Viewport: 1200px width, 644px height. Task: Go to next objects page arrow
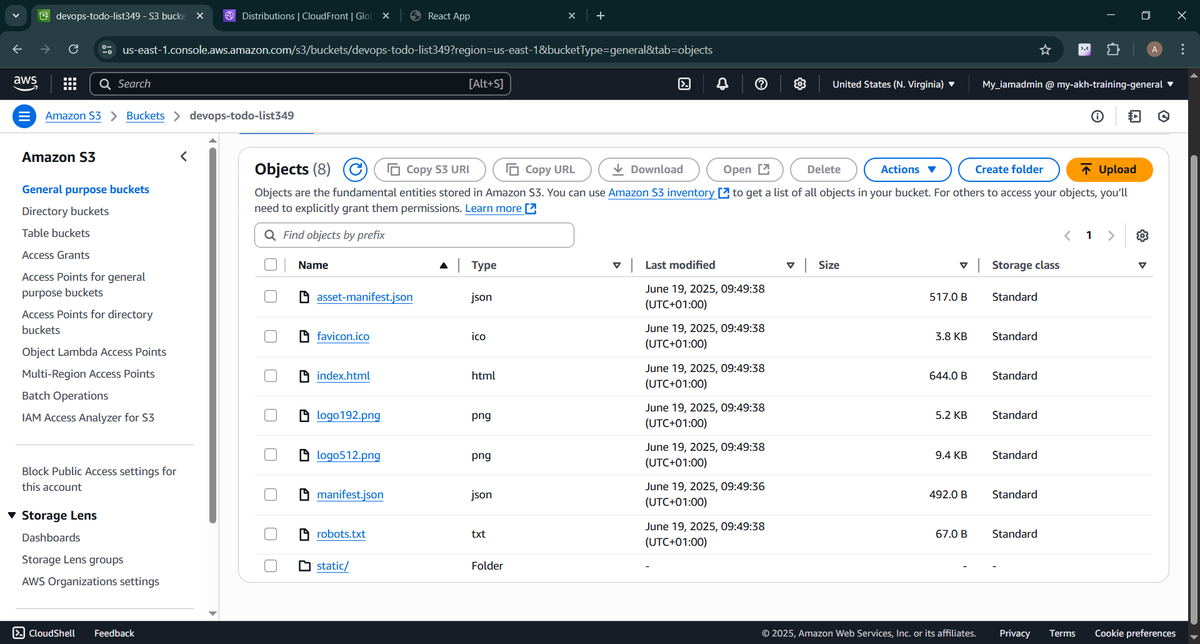tap(1111, 236)
